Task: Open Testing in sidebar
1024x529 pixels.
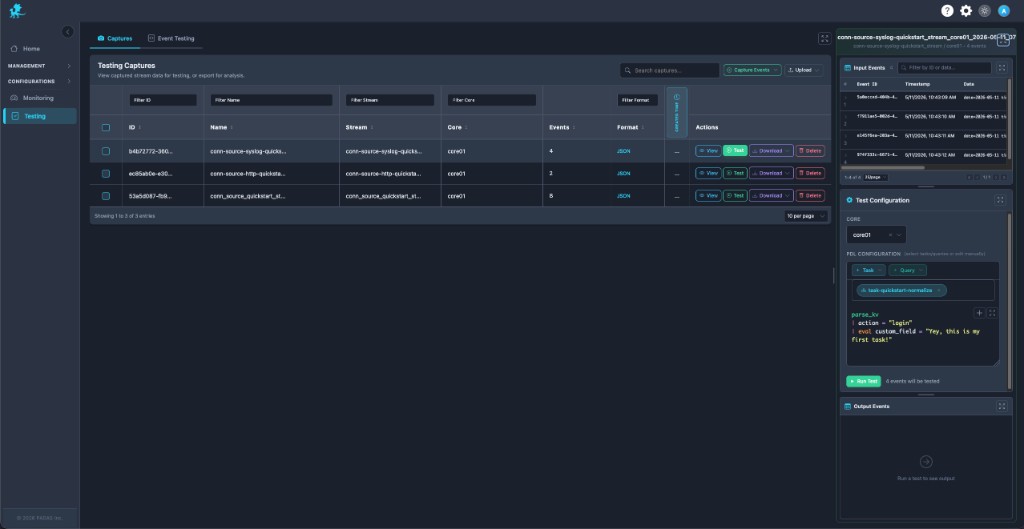Action: pos(40,116)
